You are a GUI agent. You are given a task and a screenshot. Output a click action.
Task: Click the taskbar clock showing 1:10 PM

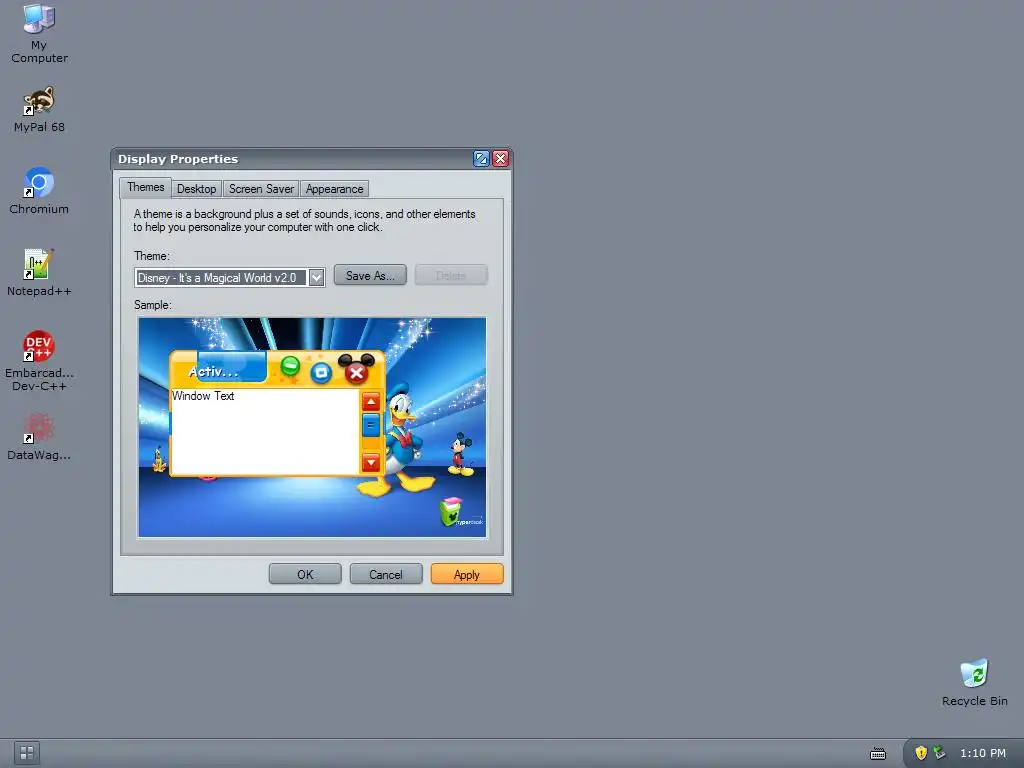(983, 753)
